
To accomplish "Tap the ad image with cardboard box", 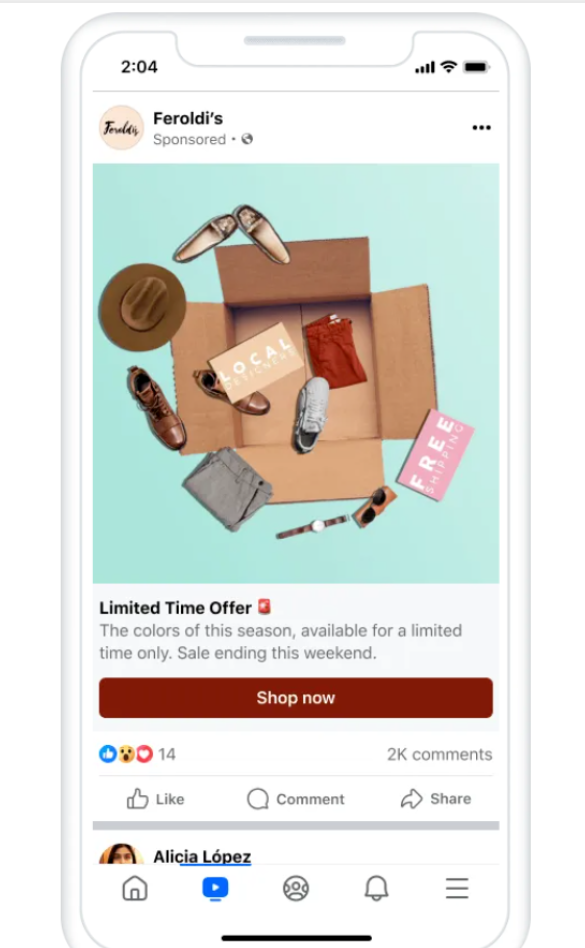I will (x=296, y=373).
